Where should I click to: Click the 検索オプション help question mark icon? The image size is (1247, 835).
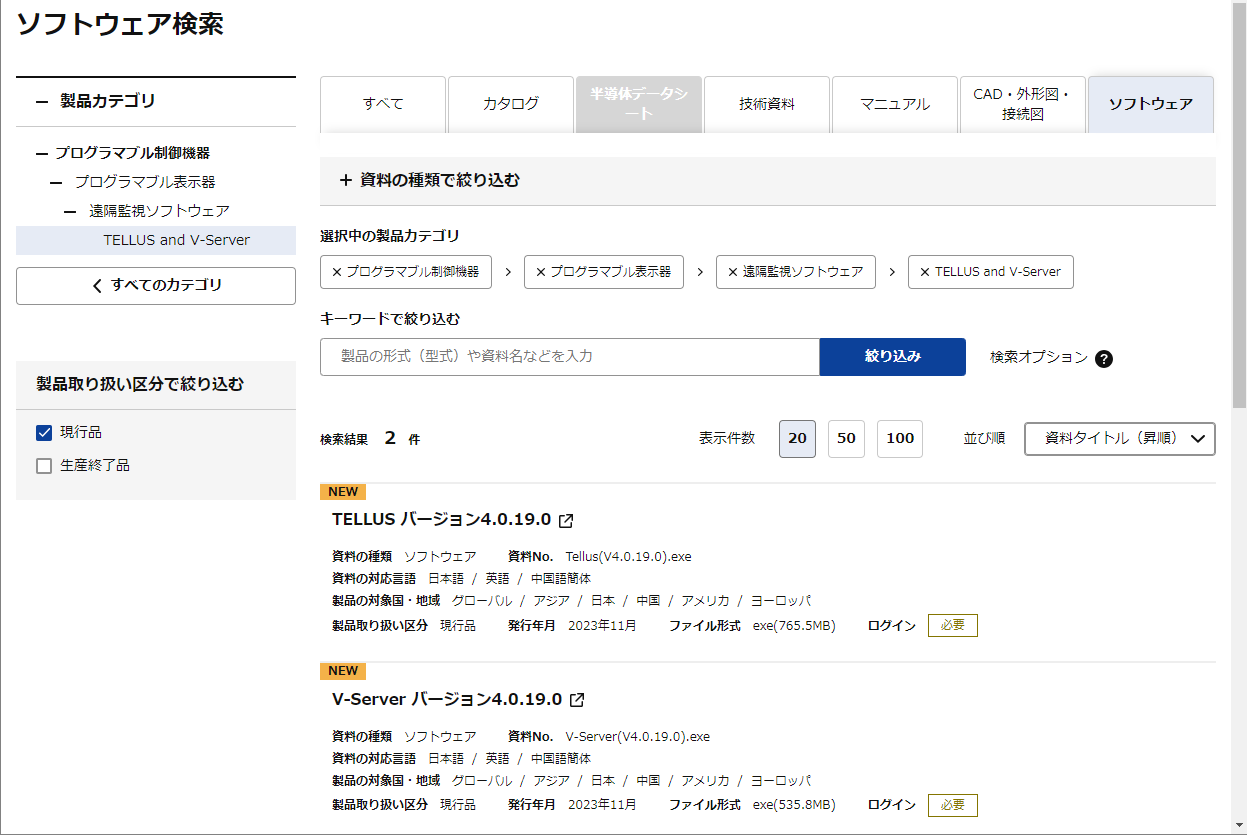pyautogui.click(x=1104, y=358)
